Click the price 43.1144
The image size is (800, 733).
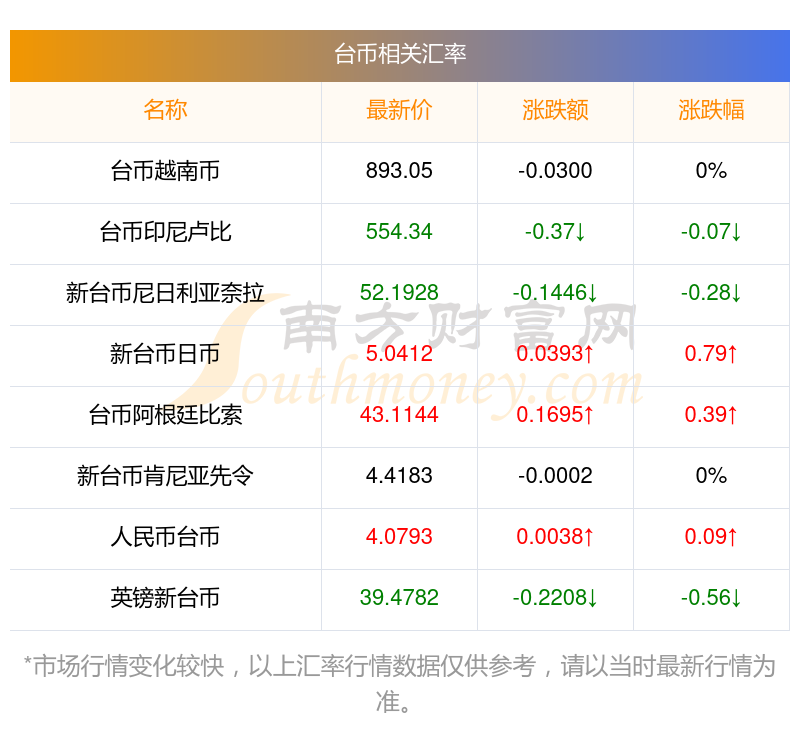[399, 415]
